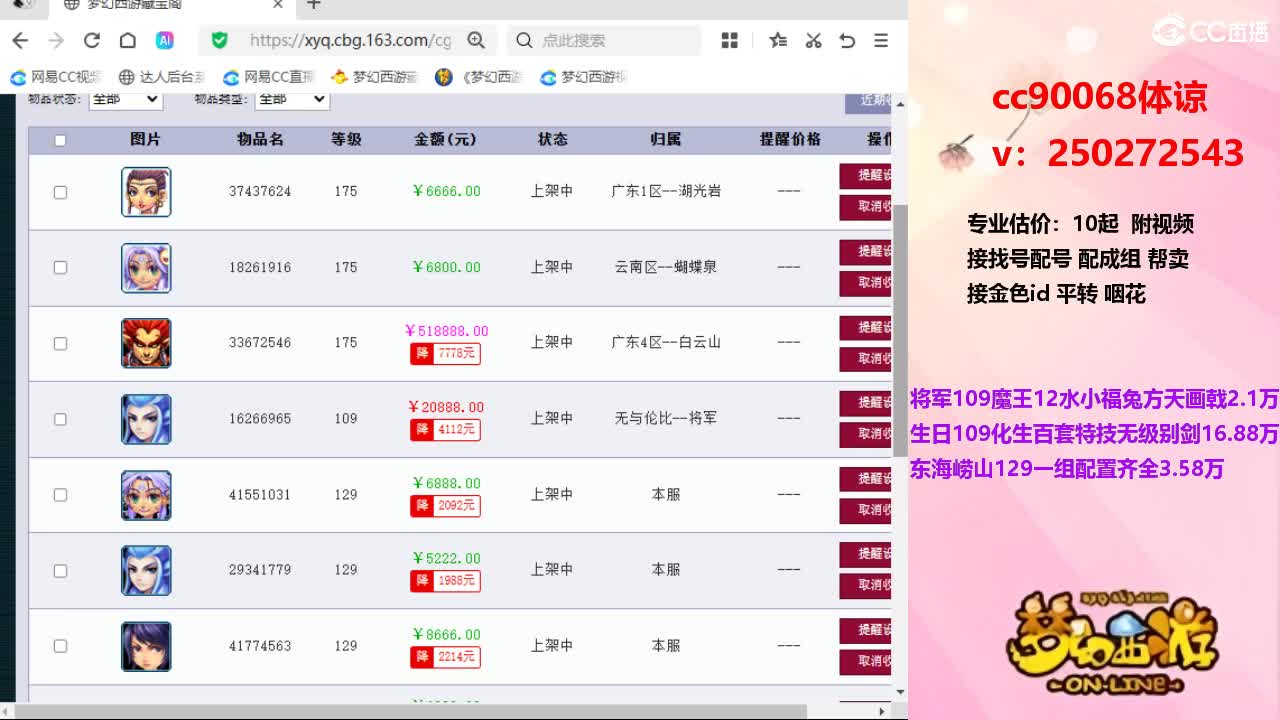Image resolution: width=1280 pixels, height=720 pixels.
Task: Click the 提醒设 button for item 37437624
Action: point(865,175)
